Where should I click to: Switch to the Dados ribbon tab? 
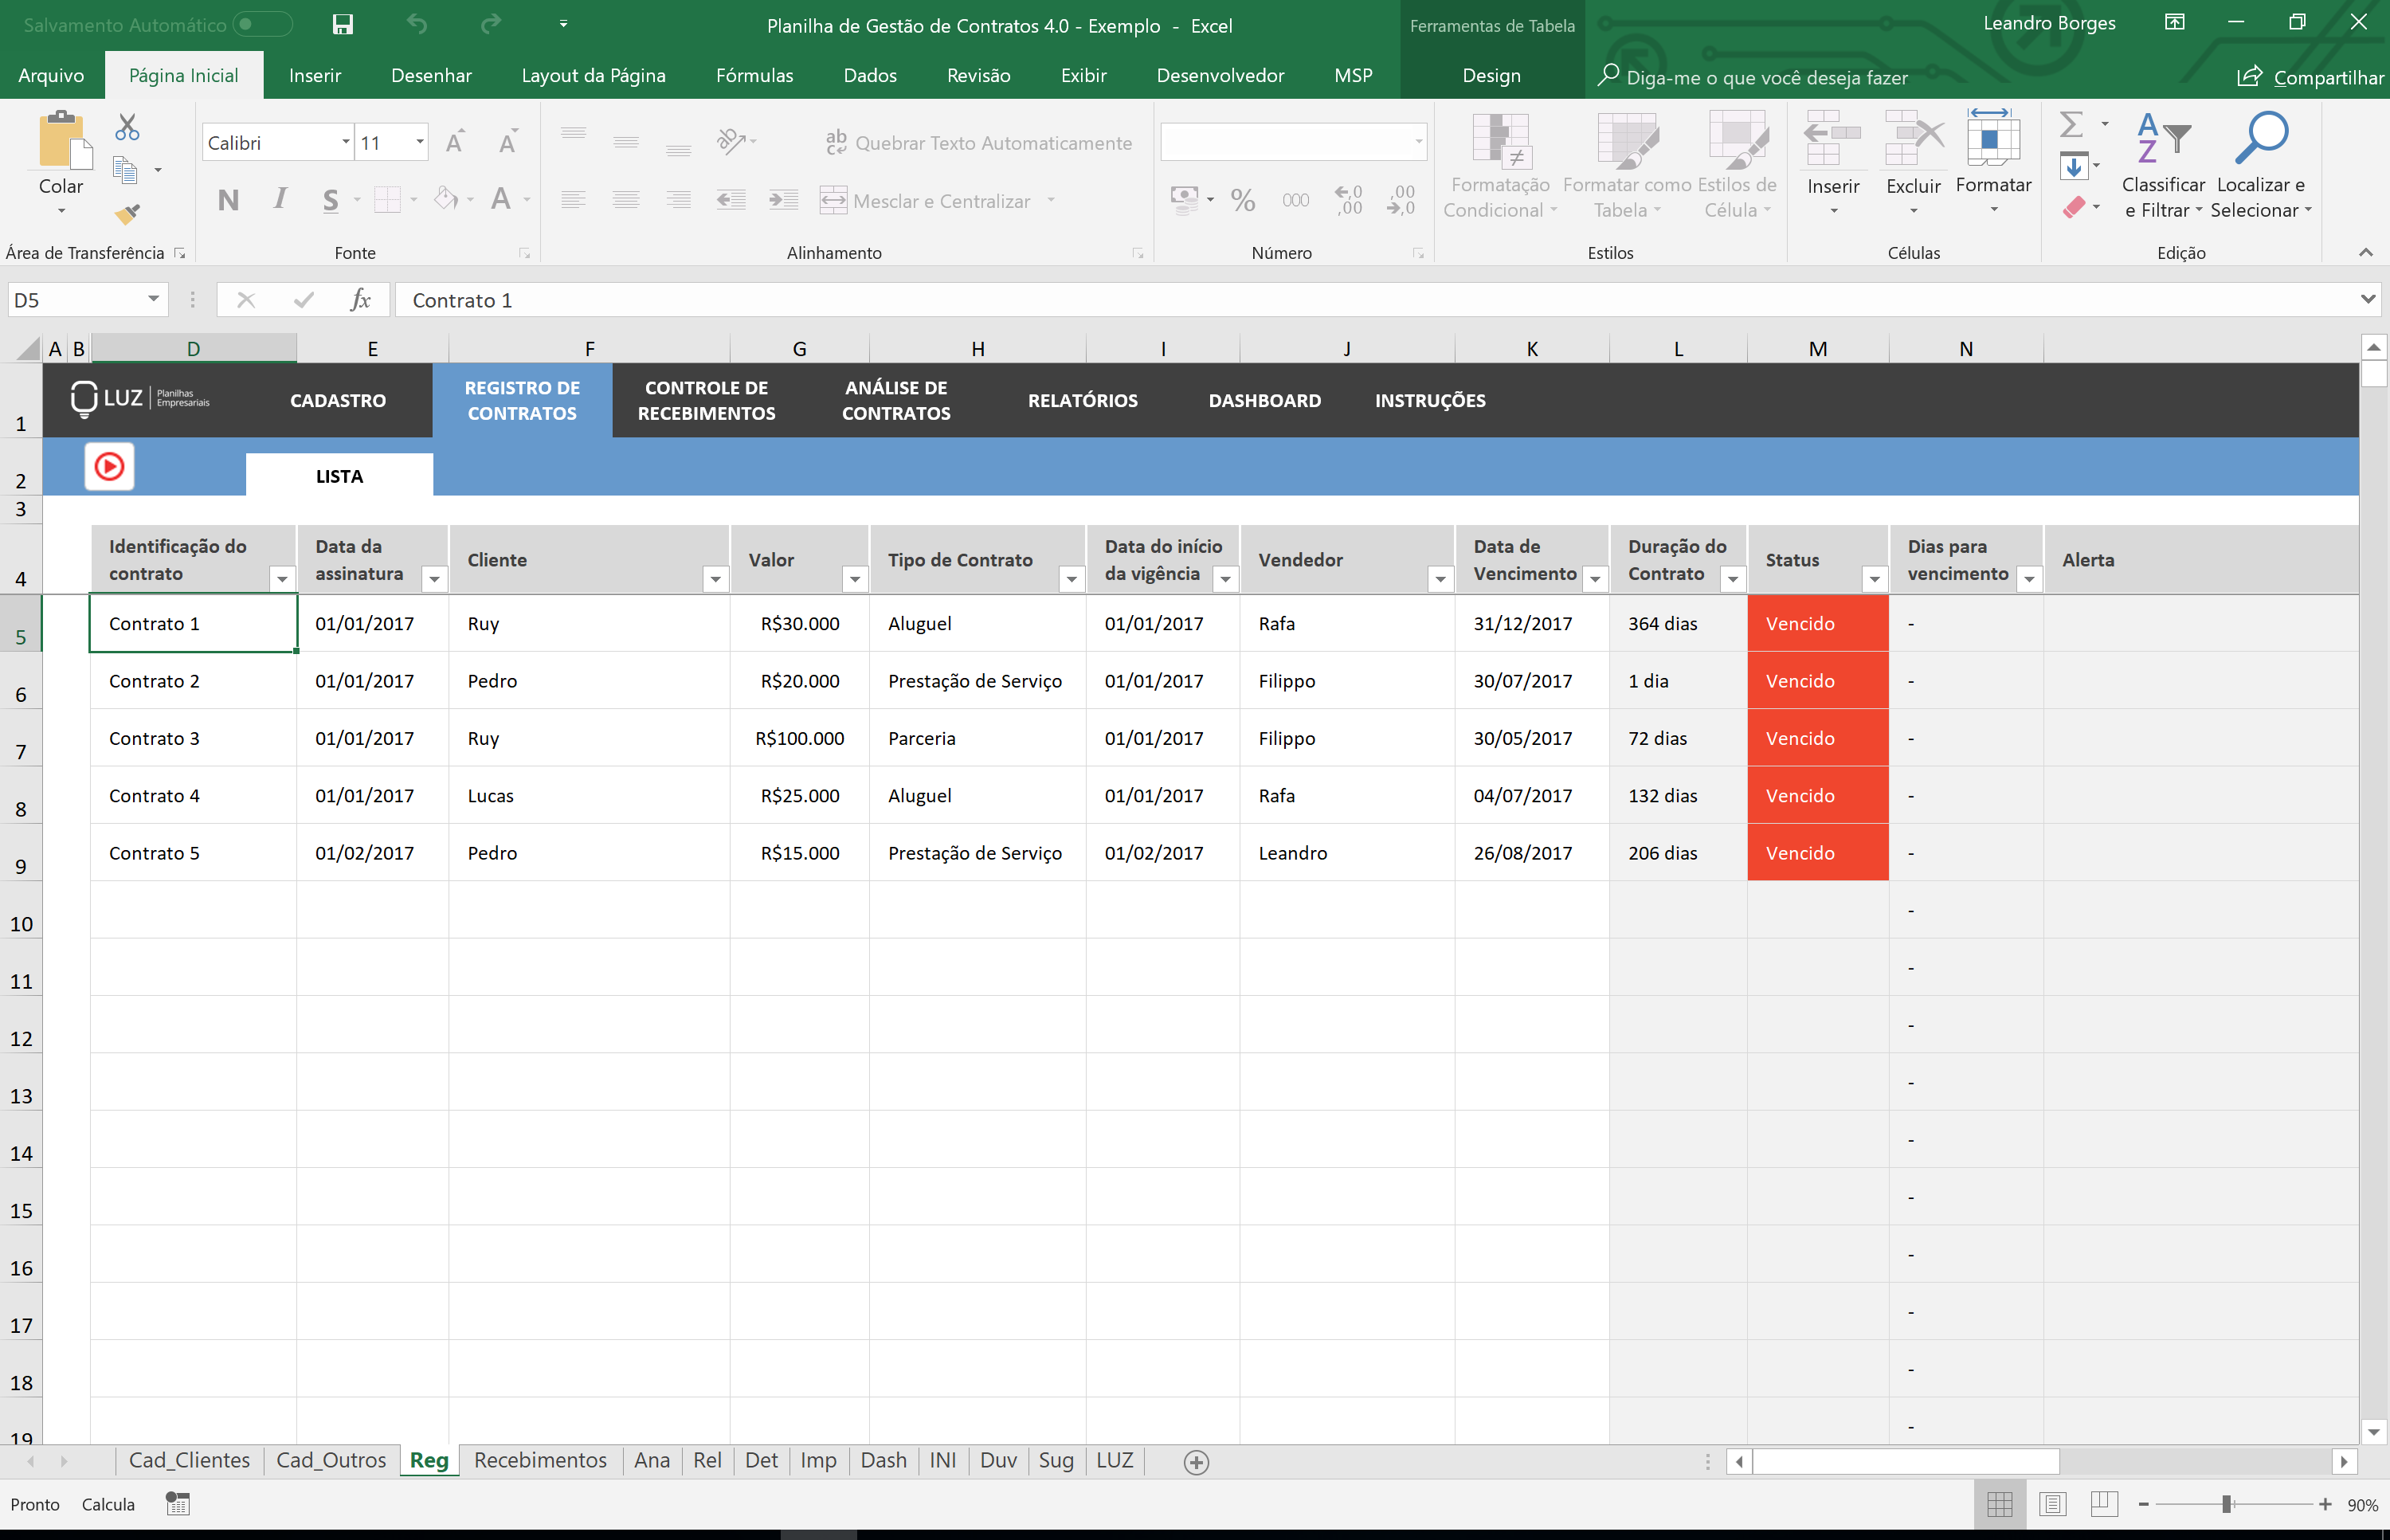coord(869,76)
